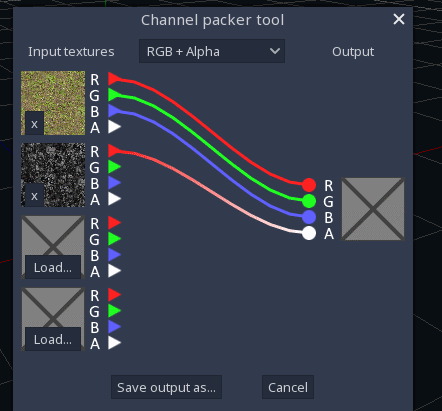Click the red output R channel circle
This screenshot has height=411, width=442.
click(x=309, y=185)
